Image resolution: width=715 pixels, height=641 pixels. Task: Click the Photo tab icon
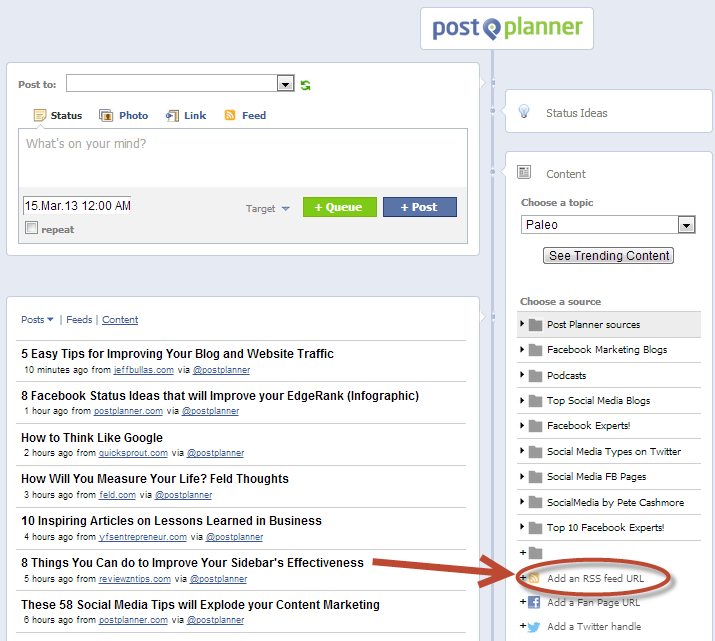pyautogui.click(x=106, y=116)
